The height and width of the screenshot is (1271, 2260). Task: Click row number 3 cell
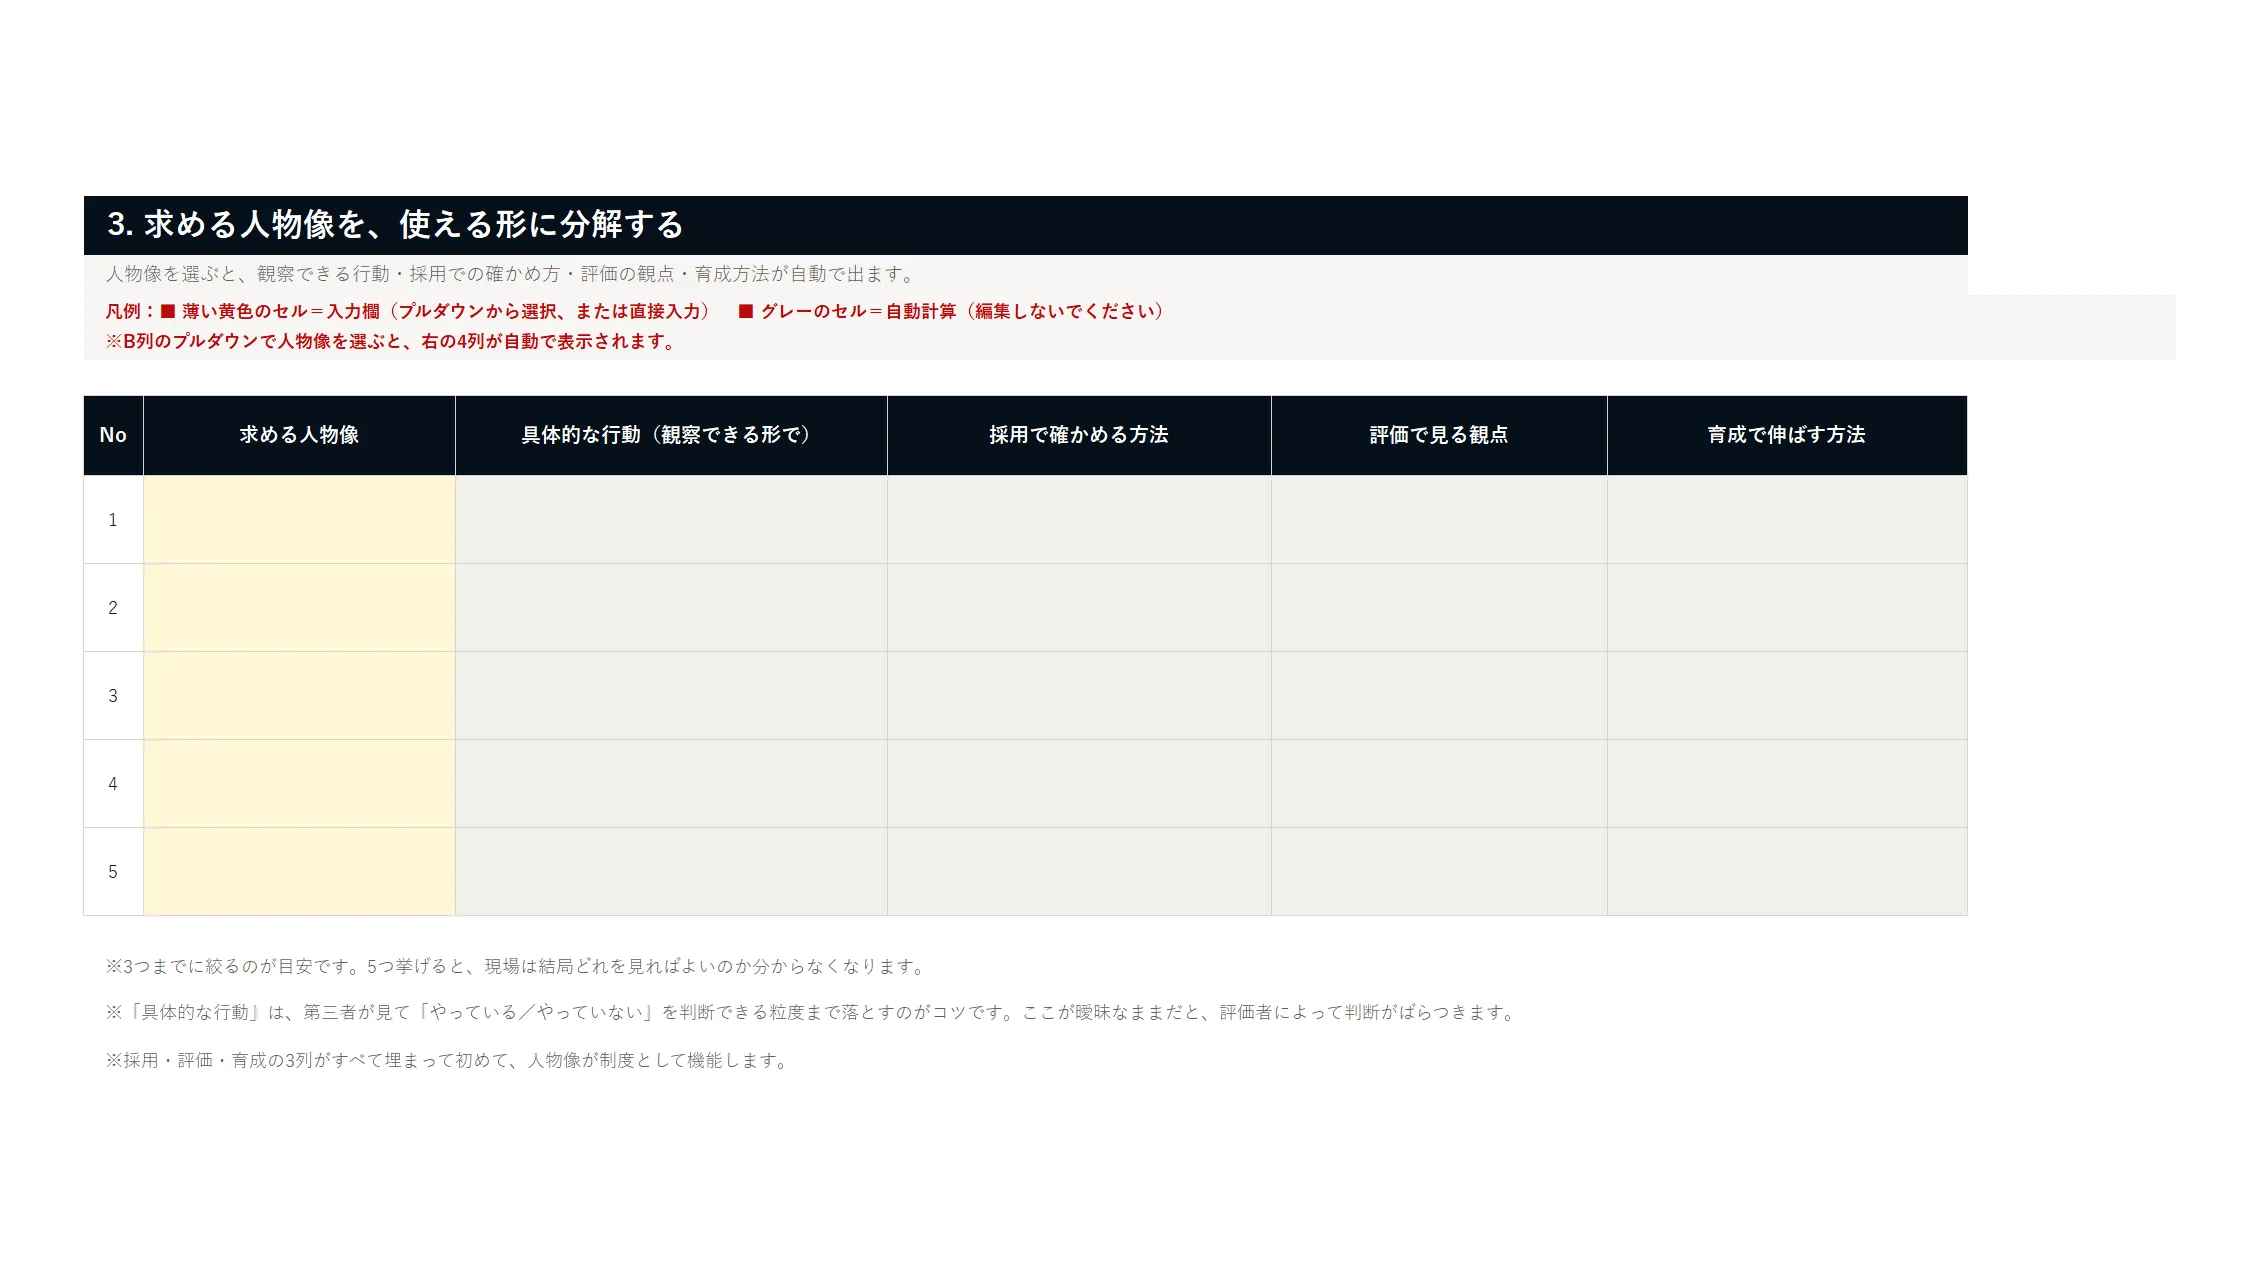coord(113,695)
